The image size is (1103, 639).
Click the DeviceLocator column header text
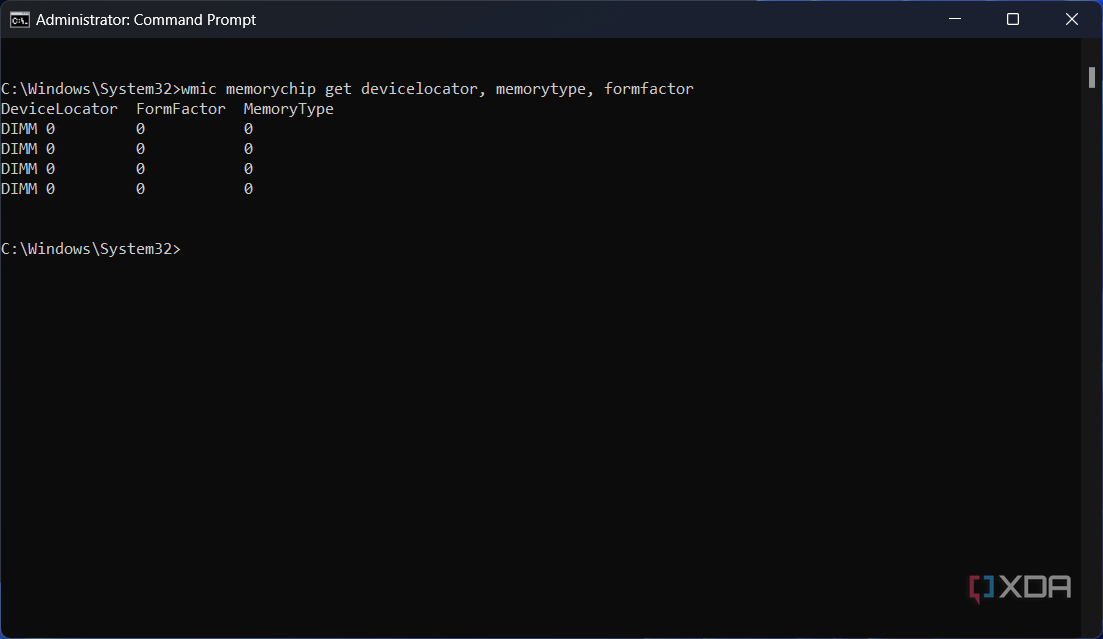(59, 109)
